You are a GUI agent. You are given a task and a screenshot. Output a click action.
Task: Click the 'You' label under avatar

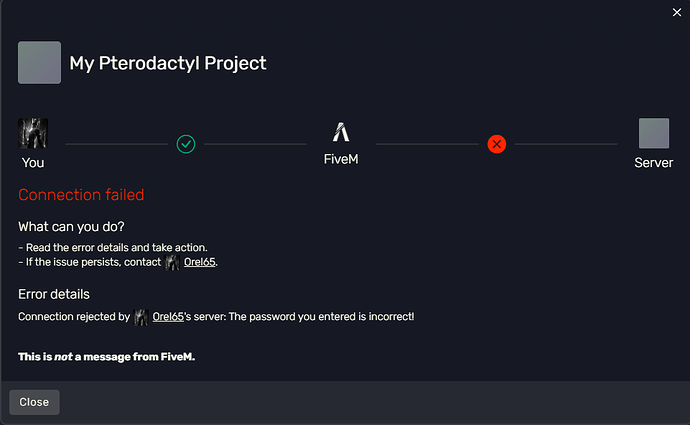33,163
